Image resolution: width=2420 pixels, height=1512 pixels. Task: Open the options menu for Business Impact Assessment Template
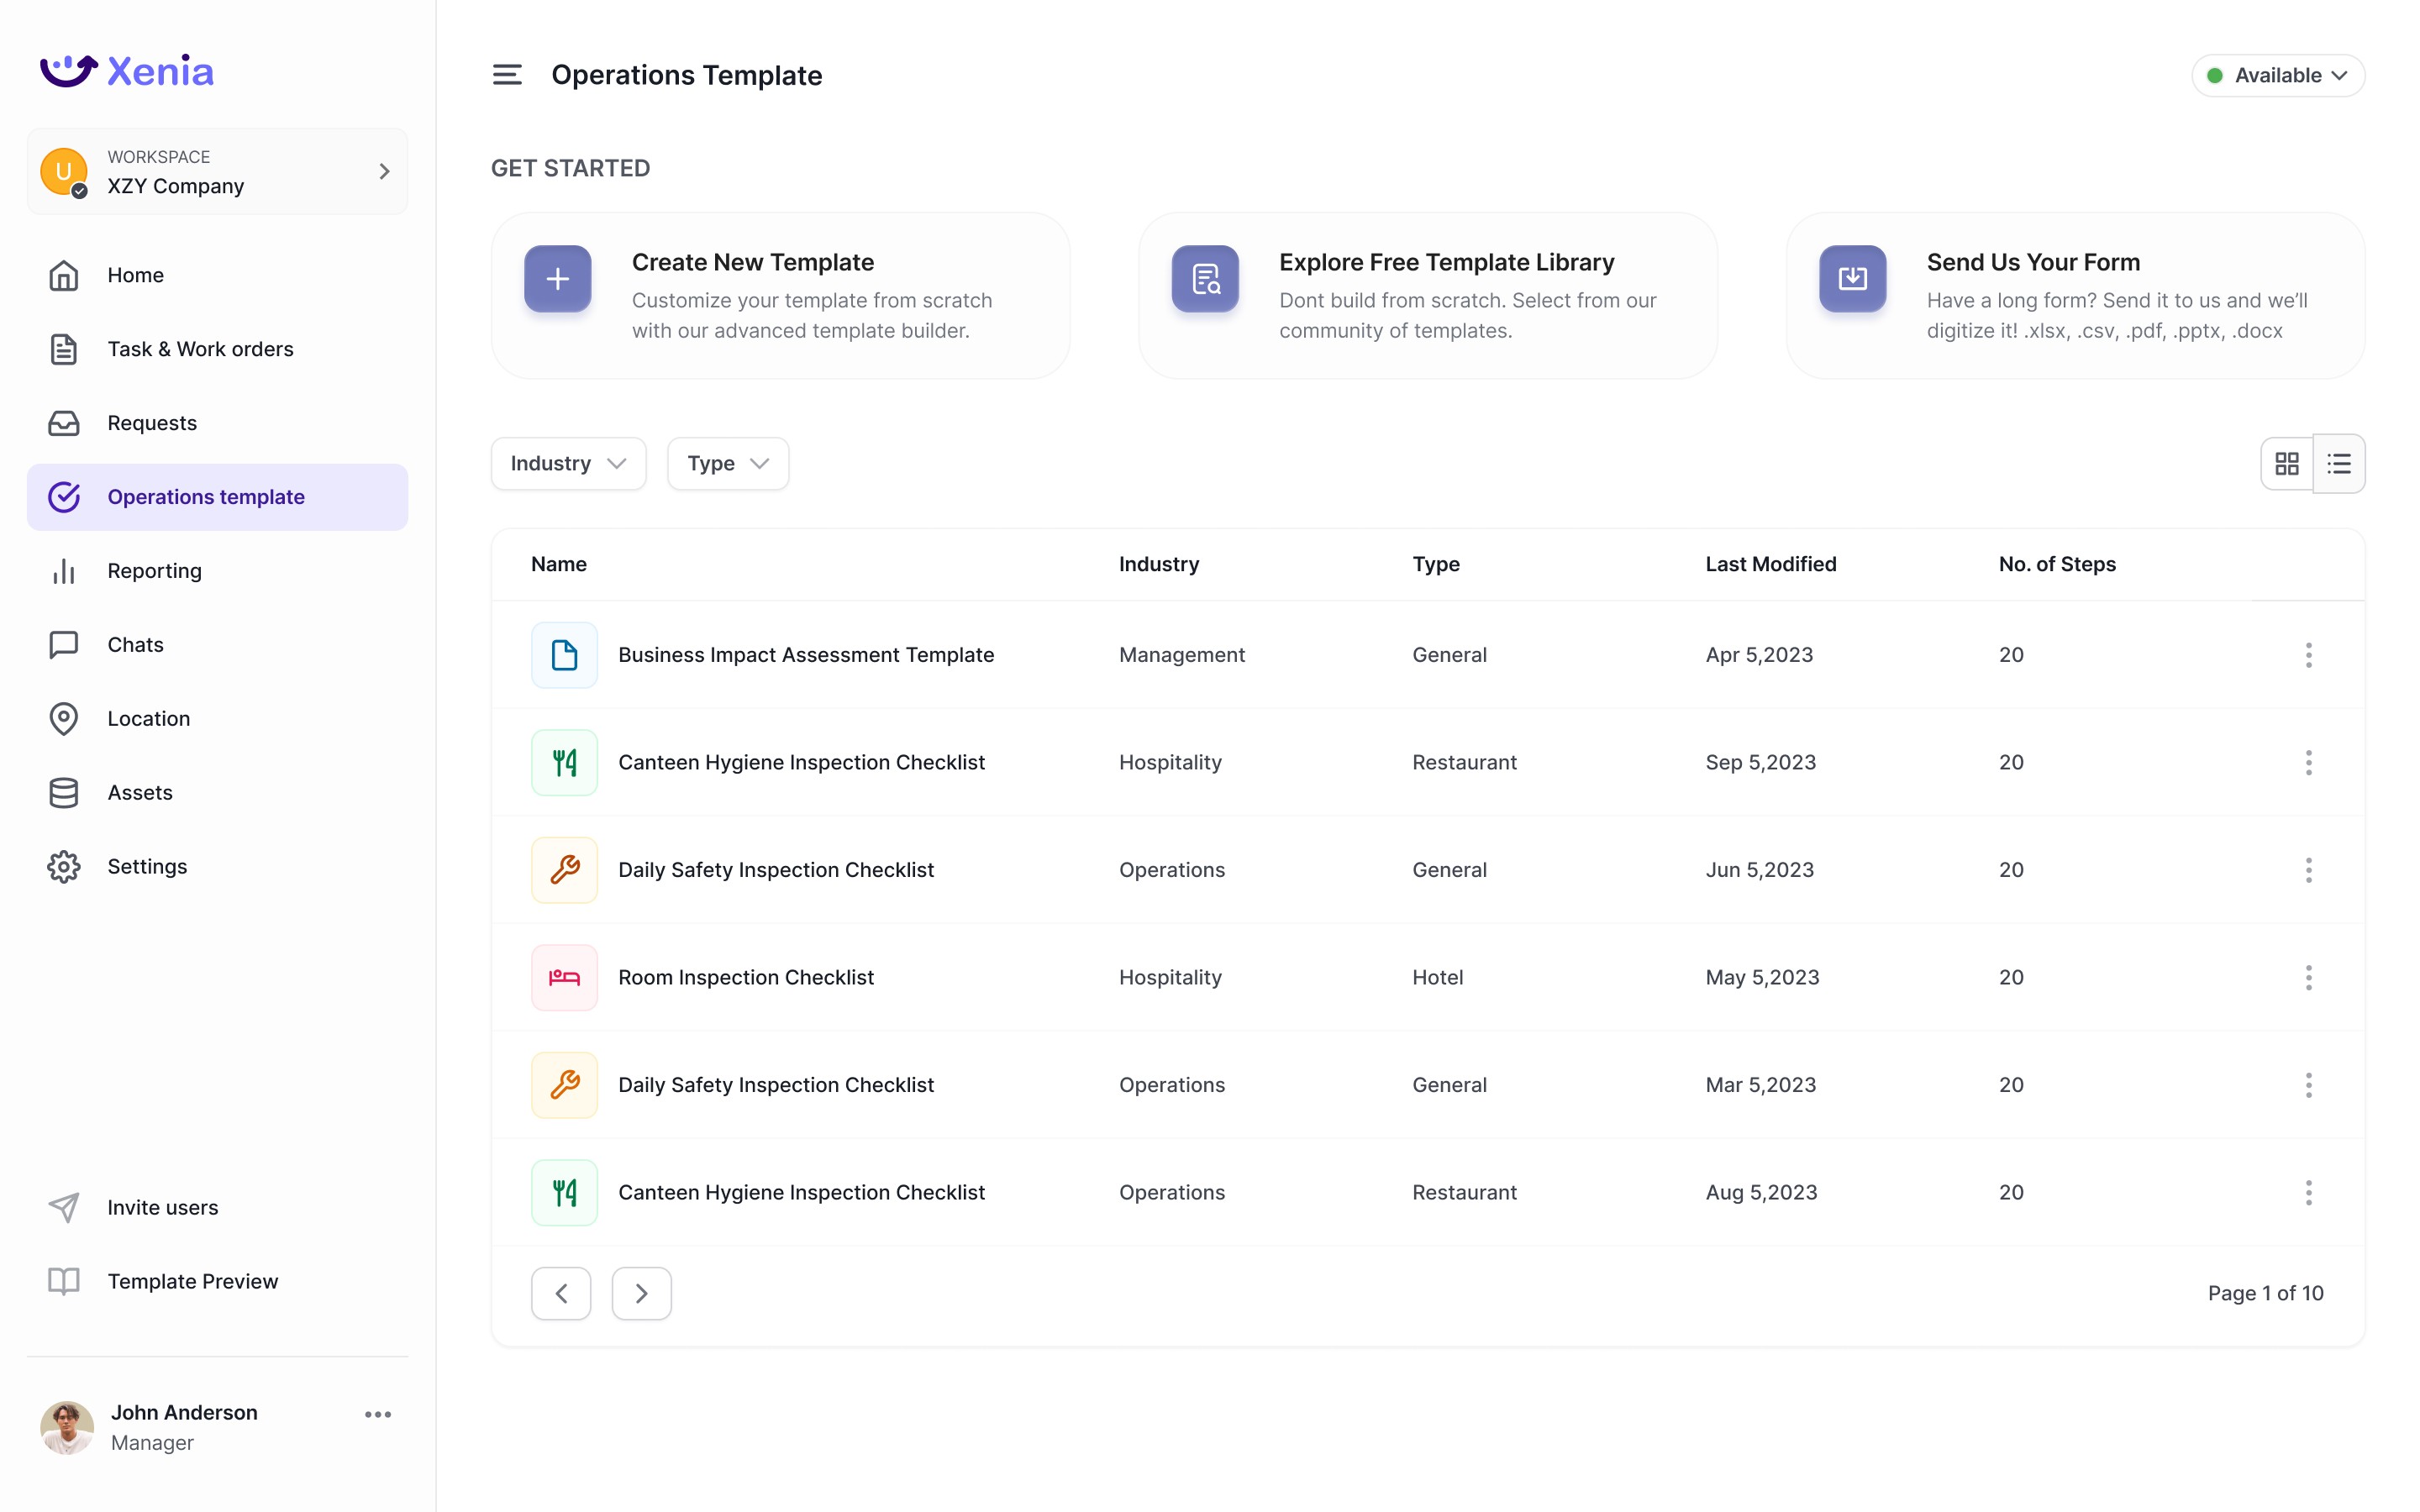coord(2308,655)
